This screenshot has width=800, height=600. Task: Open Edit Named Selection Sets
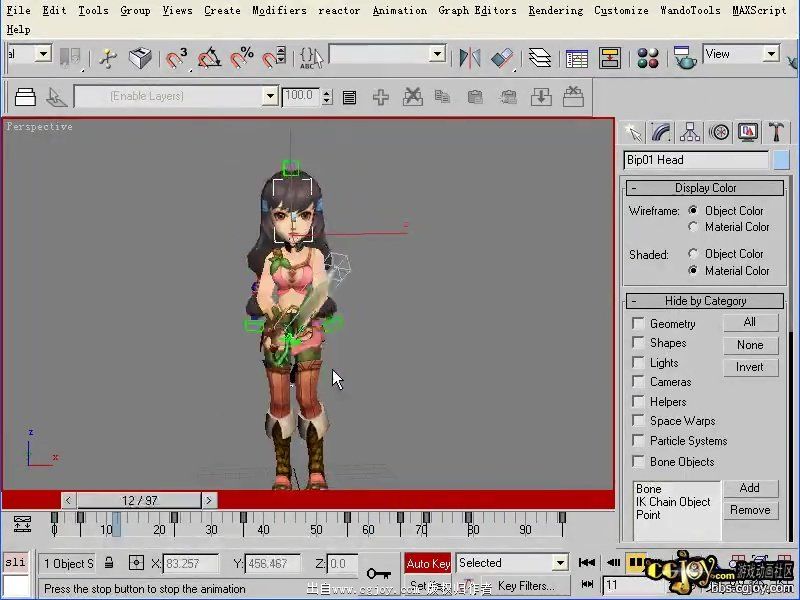point(311,58)
